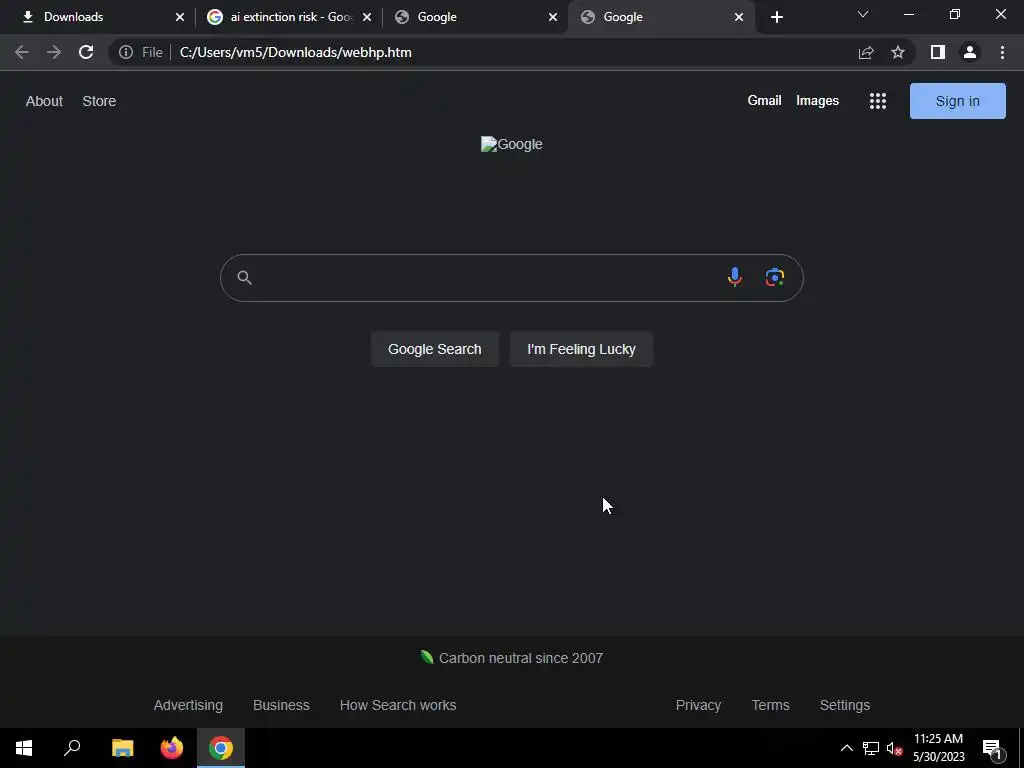Go forward to the next page
Screen dimensions: 1024x768
pos(54,52)
